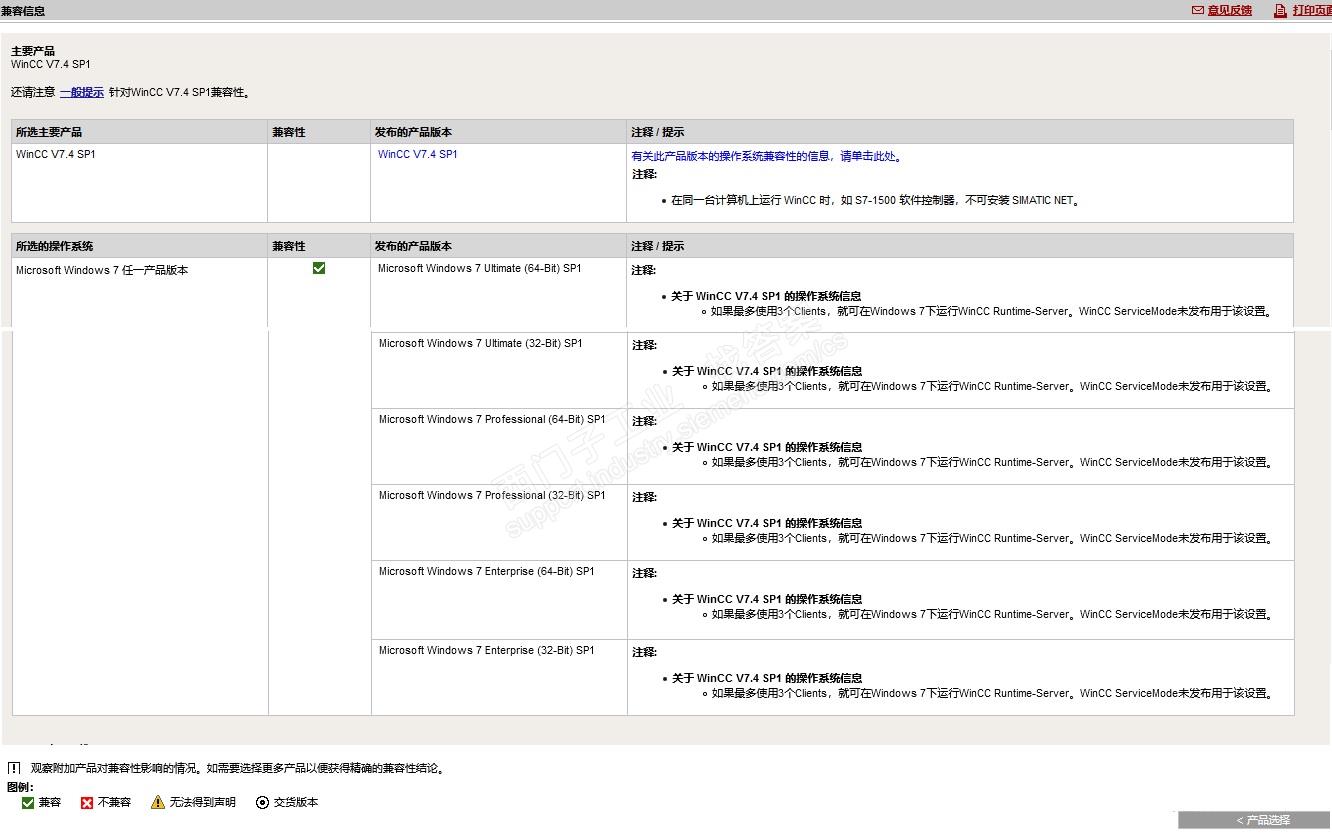1332x837 pixels.
Task: Click 关于 WinCC V7.4 SP1 的操作系统信息 in the Enterprise (32-Bit) row
Action: [x=767, y=678]
